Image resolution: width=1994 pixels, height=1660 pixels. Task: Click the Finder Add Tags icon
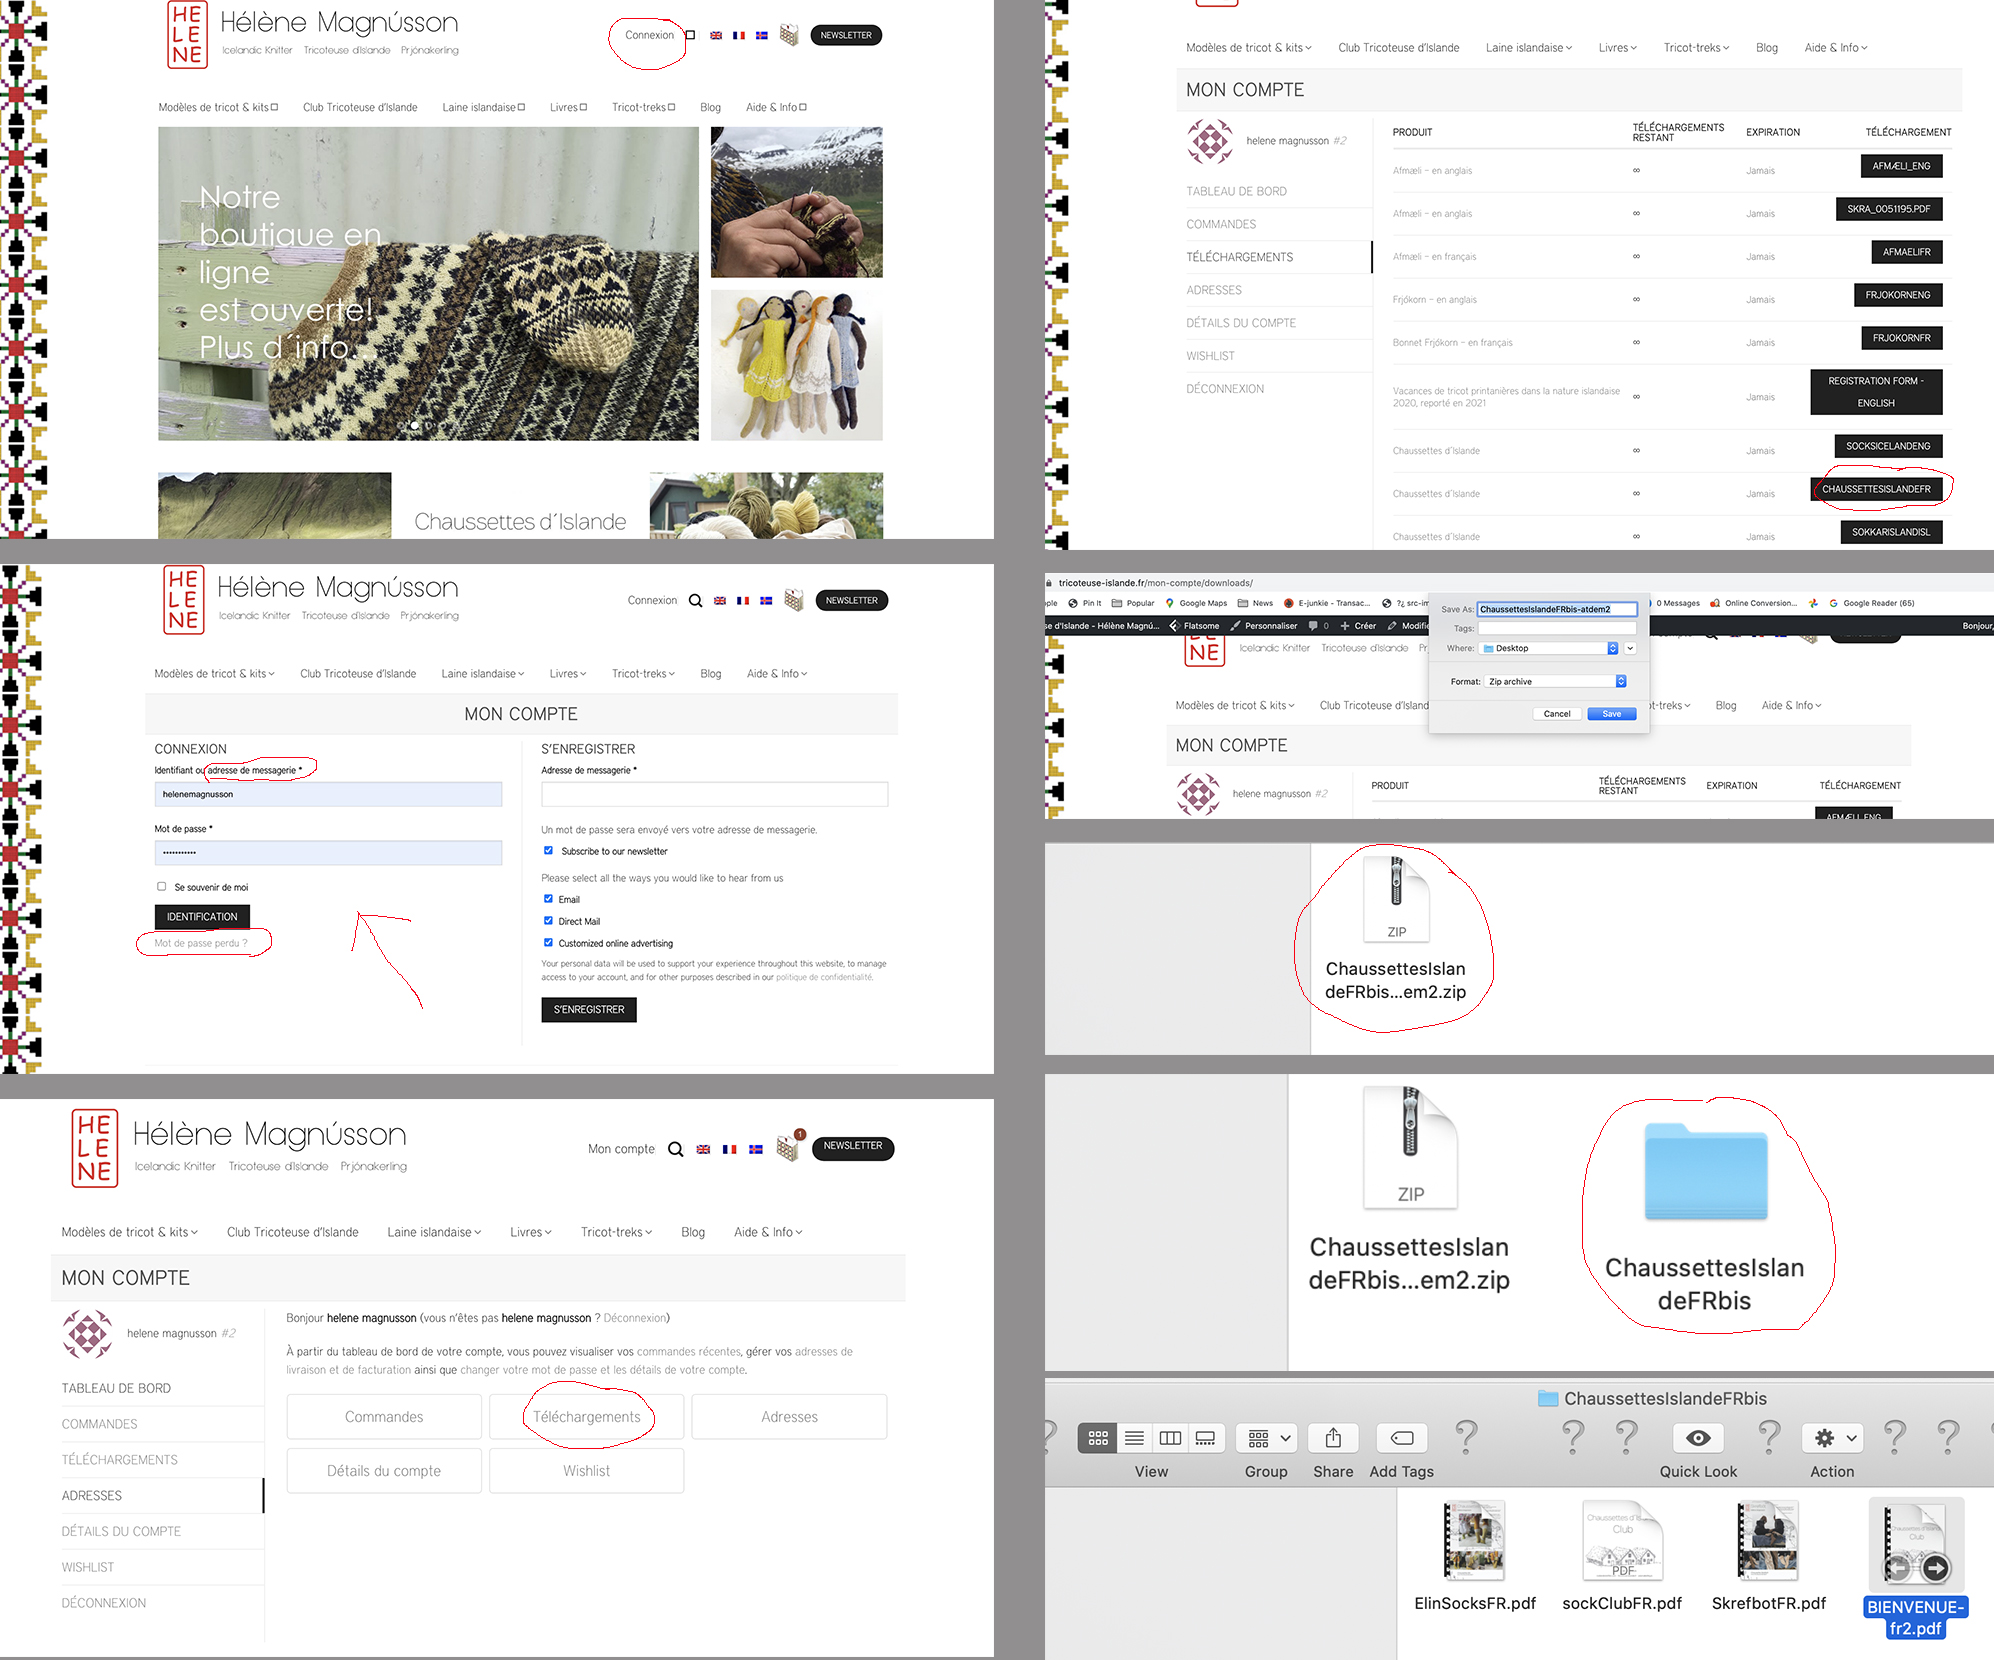tap(1402, 1438)
